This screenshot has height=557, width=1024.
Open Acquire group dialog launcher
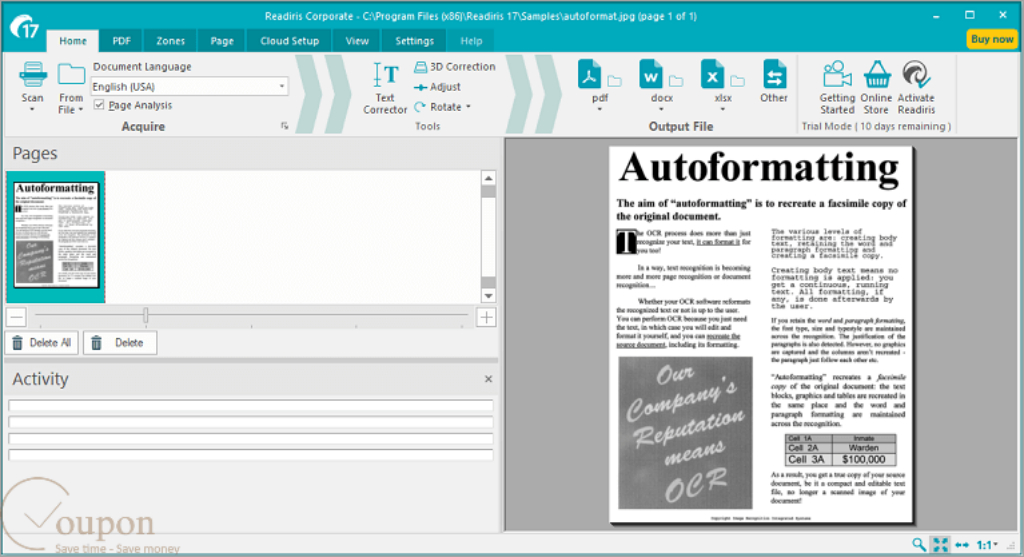point(284,126)
